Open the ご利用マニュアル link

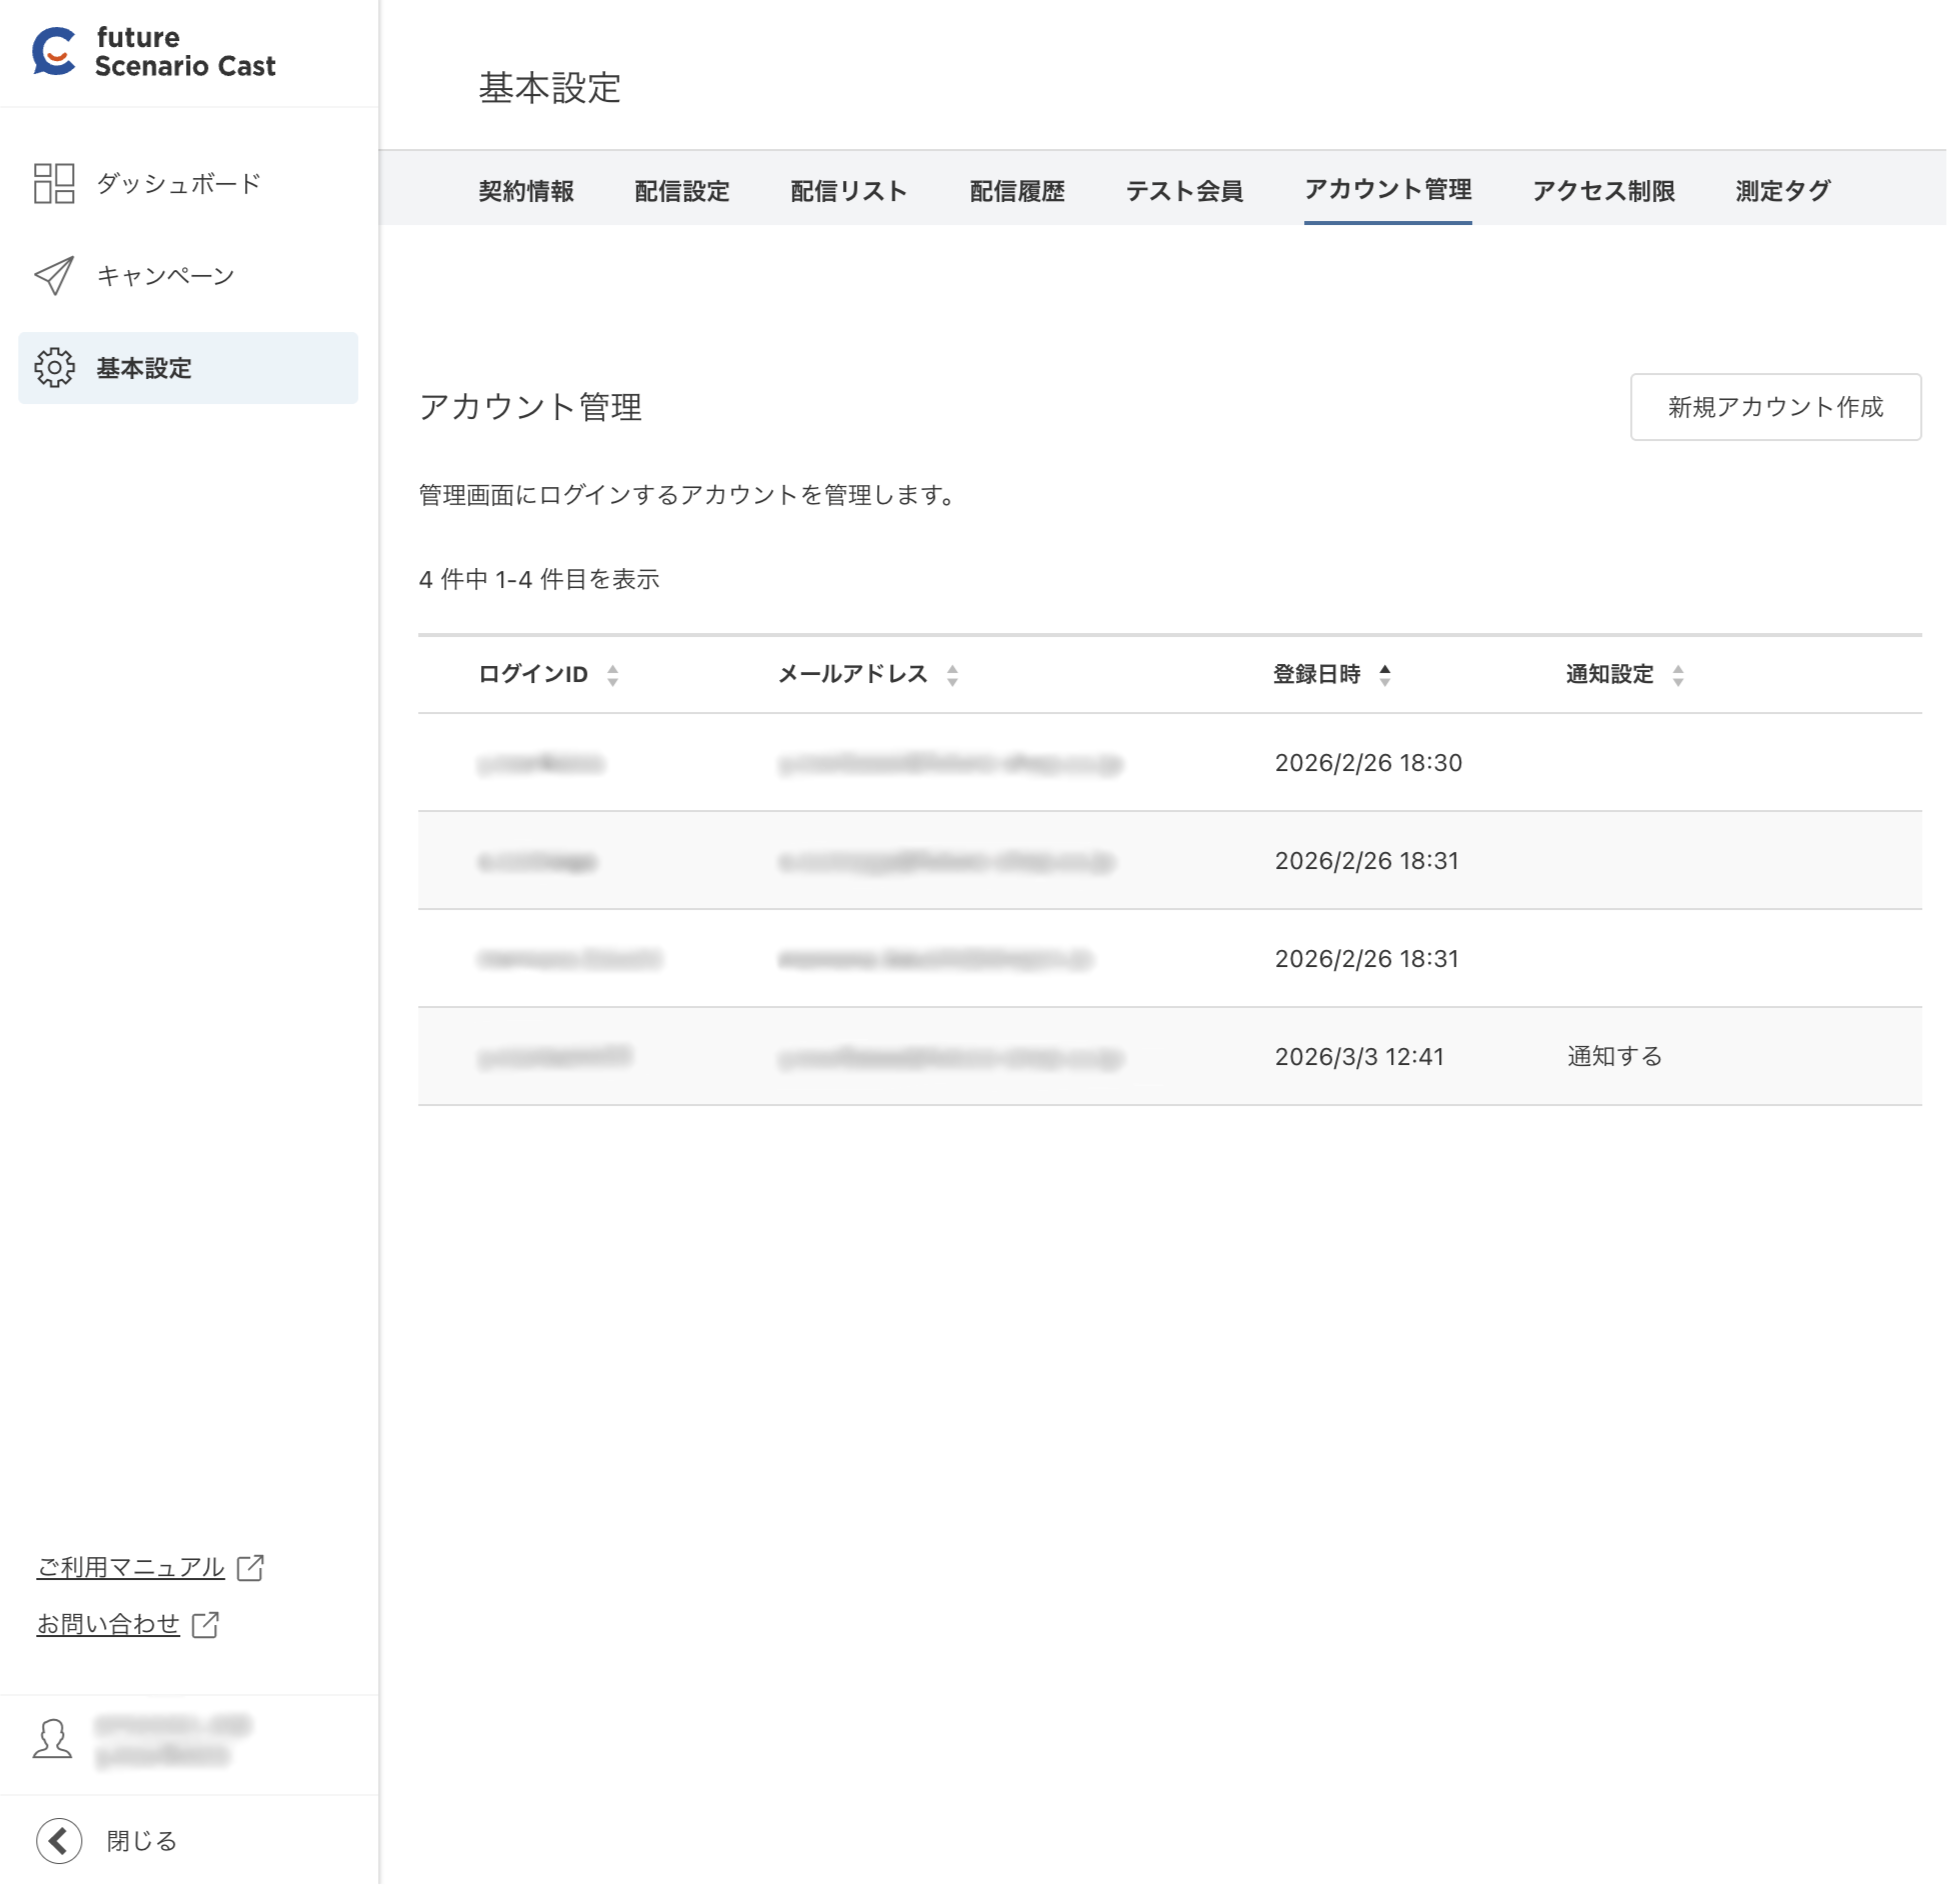click(130, 1567)
